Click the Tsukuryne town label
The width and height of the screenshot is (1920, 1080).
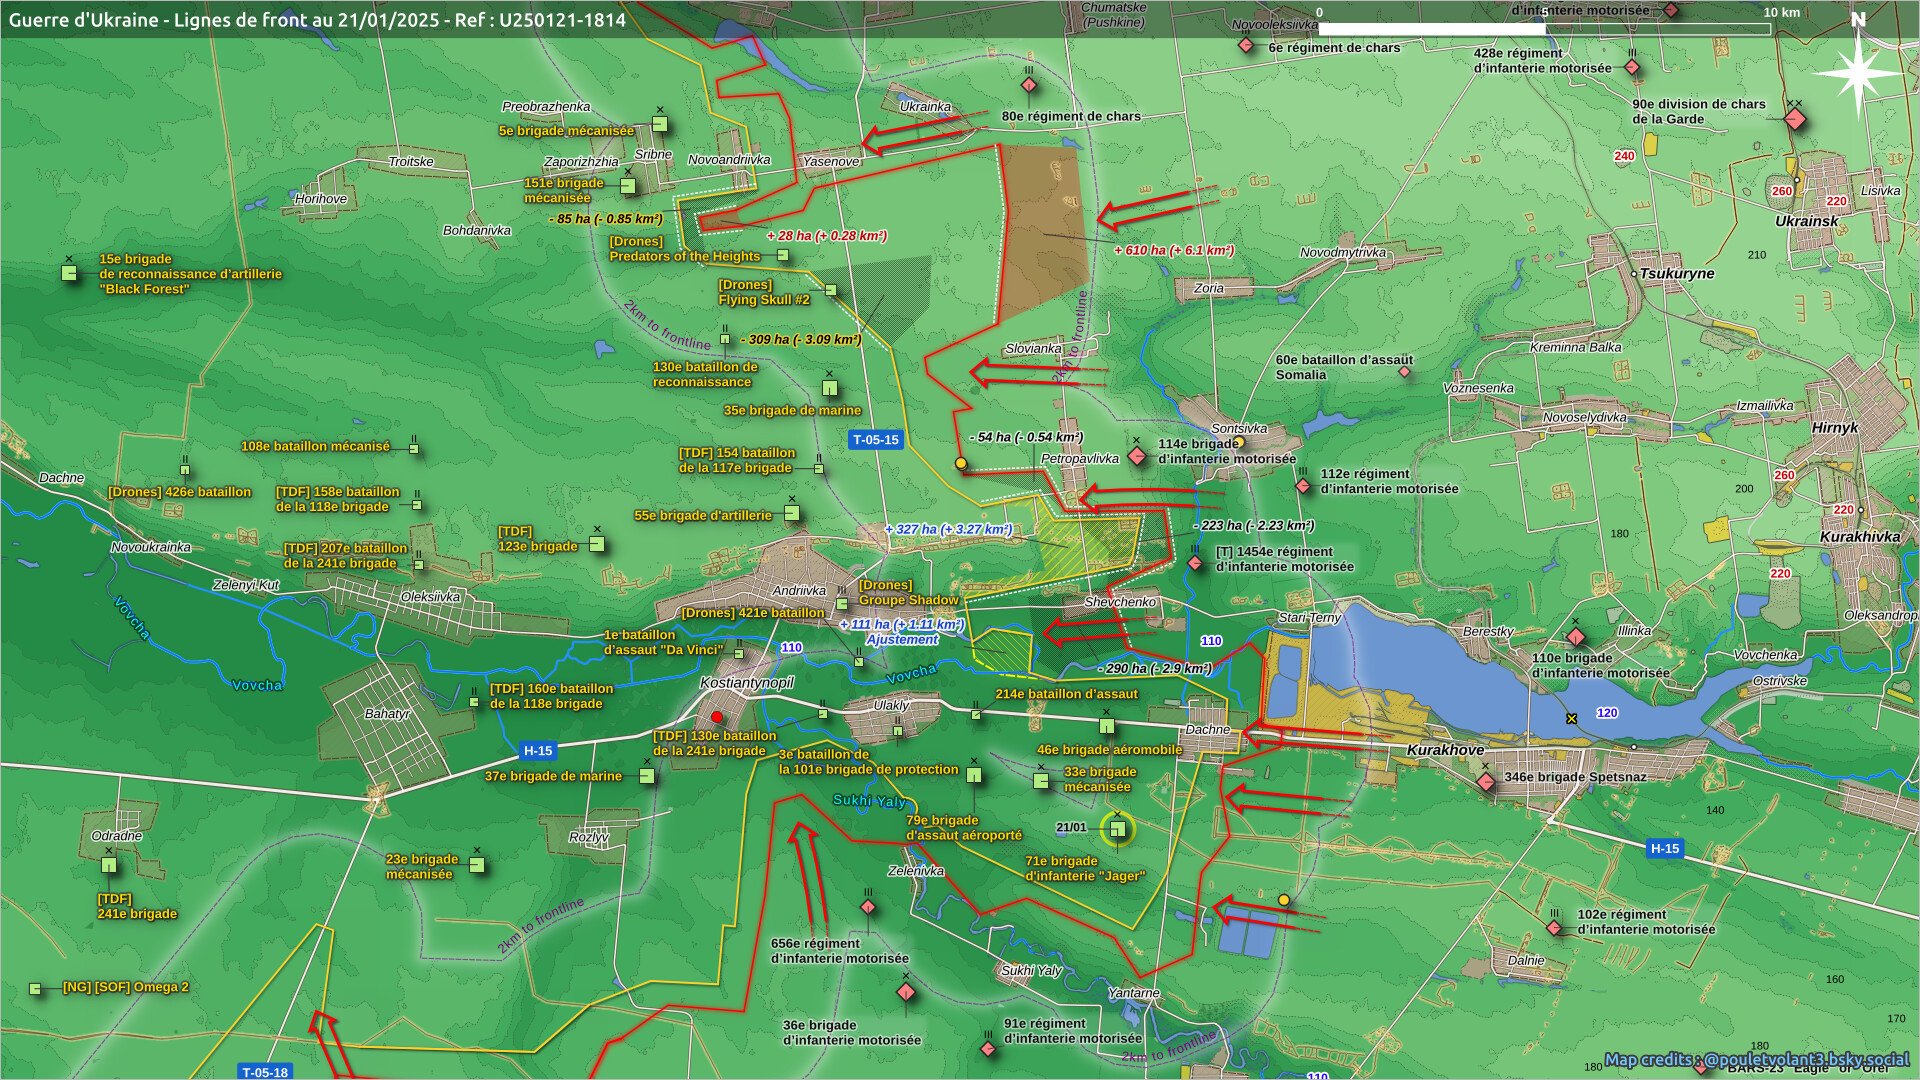coord(1677,273)
